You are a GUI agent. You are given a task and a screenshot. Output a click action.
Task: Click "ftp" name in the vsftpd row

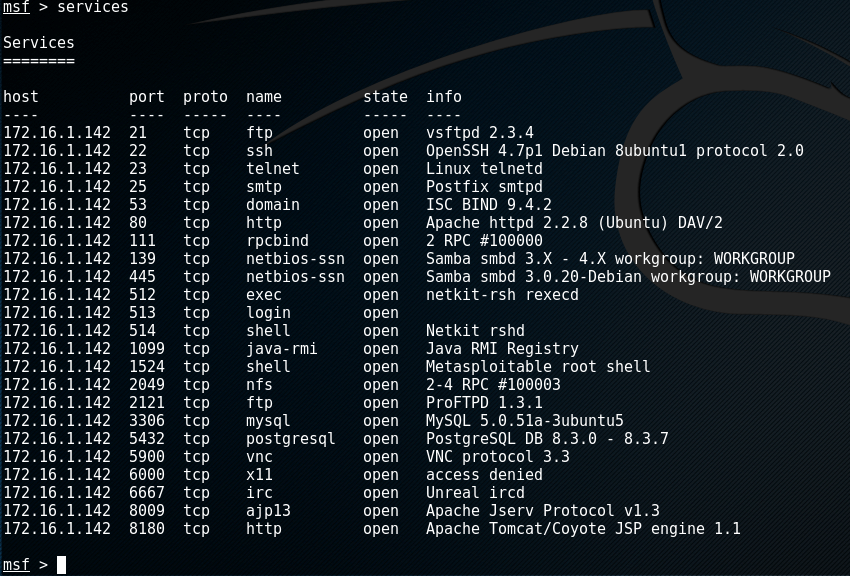pyautogui.click(x=259, y=133)
